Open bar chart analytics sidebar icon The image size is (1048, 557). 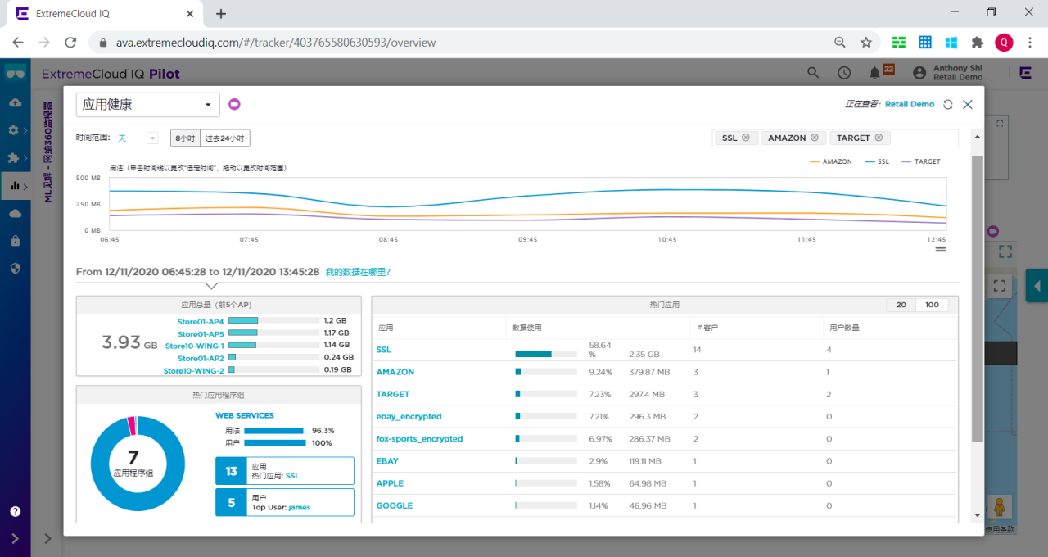tap(15, 186)
